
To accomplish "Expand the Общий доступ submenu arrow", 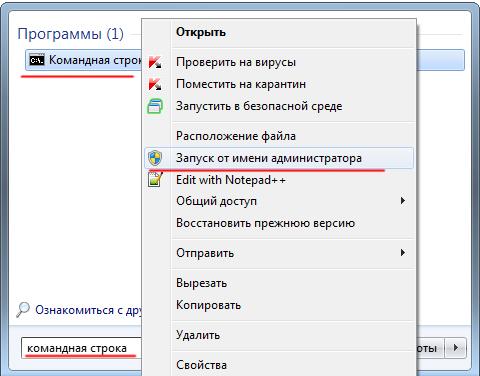I will [x=403, y=201].
